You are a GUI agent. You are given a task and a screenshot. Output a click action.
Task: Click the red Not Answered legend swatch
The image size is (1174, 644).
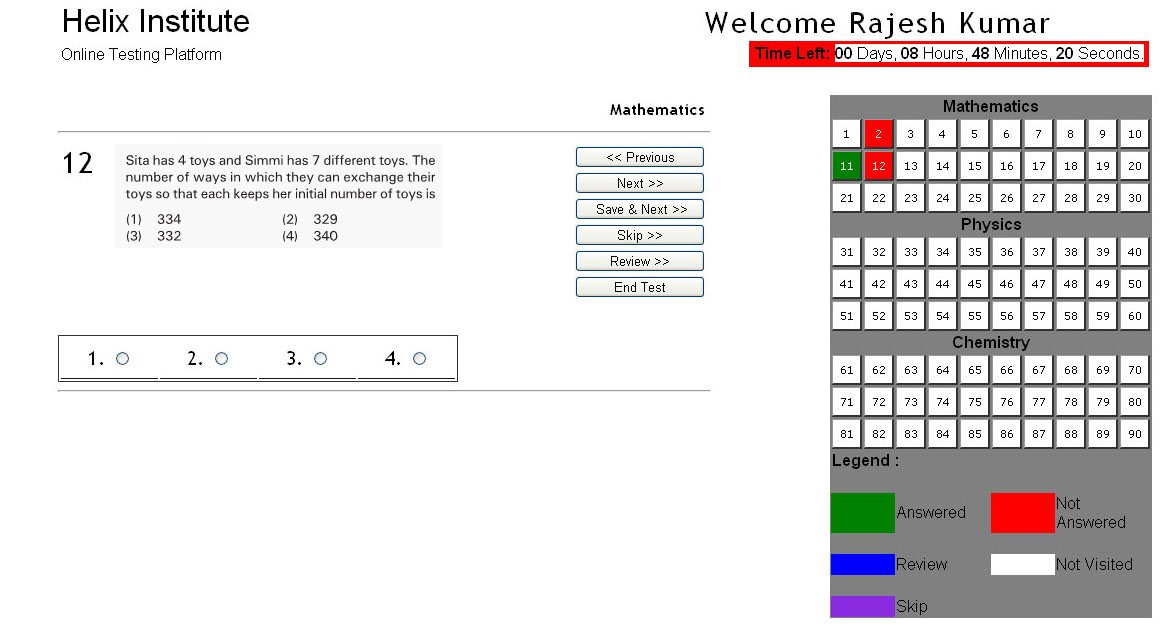coord(1023,513)
